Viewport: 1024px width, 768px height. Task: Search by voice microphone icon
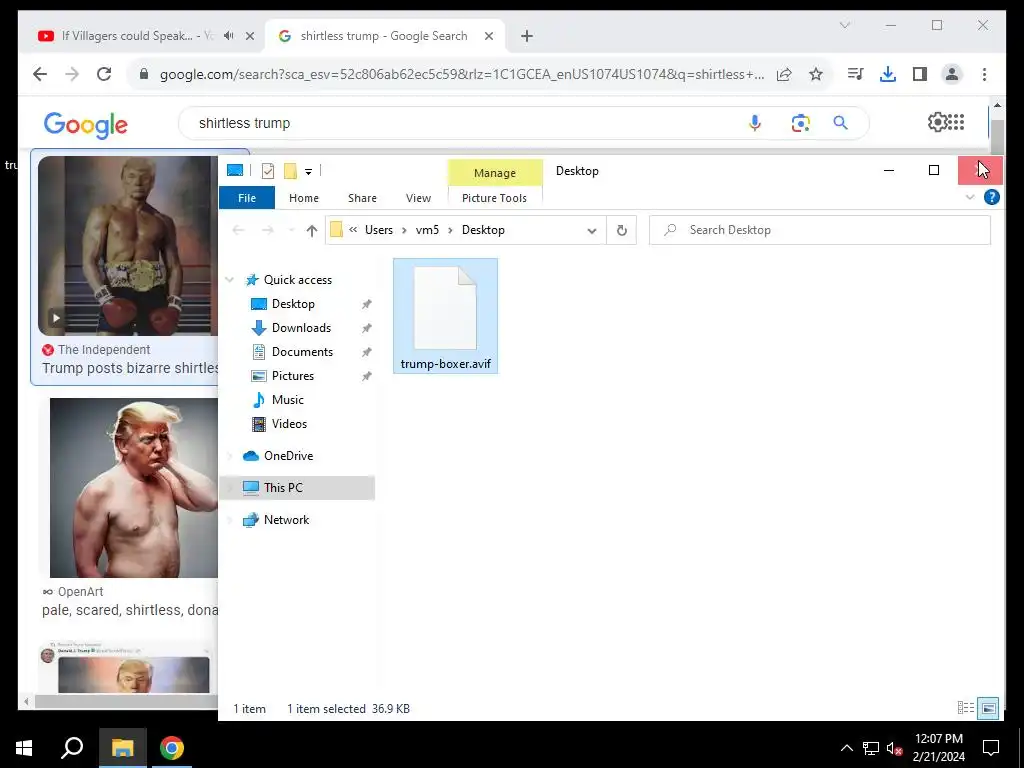point(755,123)
